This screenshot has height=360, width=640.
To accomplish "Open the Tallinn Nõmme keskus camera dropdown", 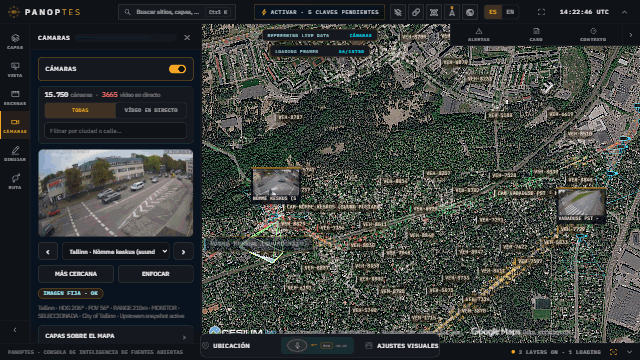I will pyautogui.click(x=116, y=252).
